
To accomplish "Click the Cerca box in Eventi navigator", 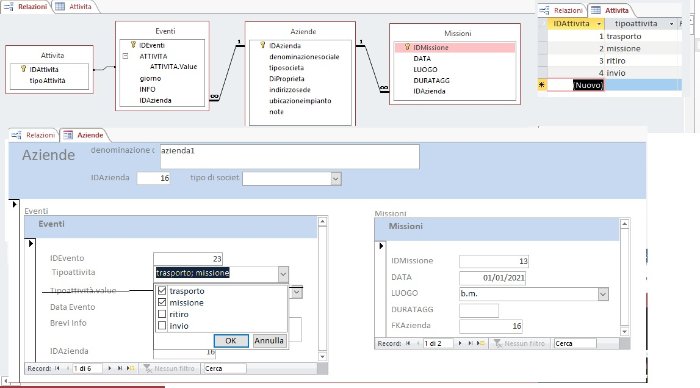I will [x=225, y=368].
